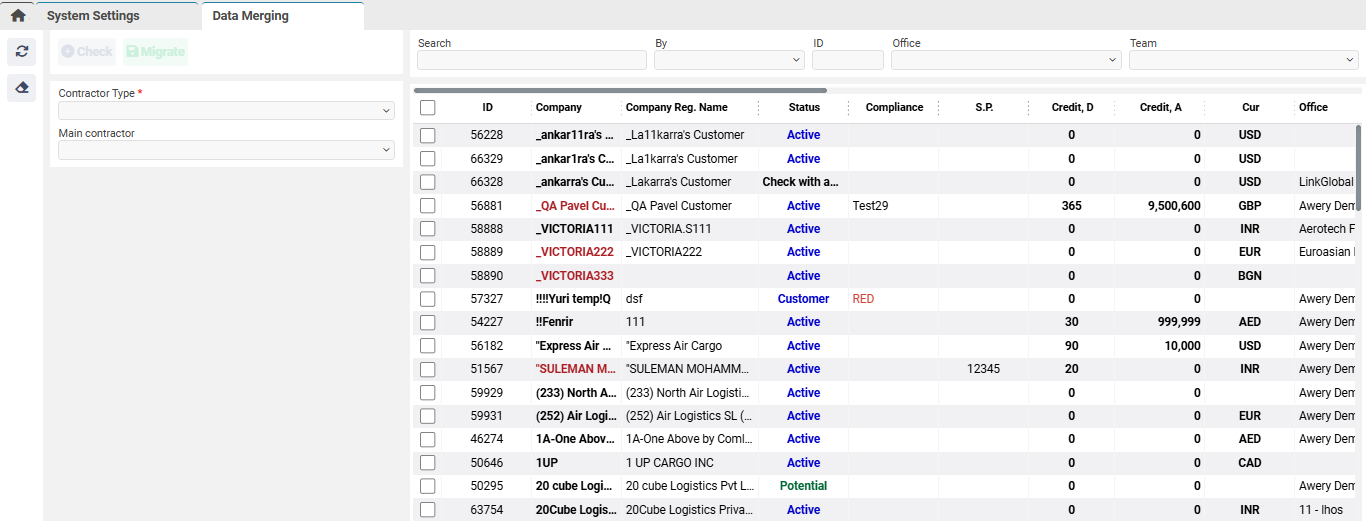
Task: Check the row checkbox for ID 56228
Action: 428,135
